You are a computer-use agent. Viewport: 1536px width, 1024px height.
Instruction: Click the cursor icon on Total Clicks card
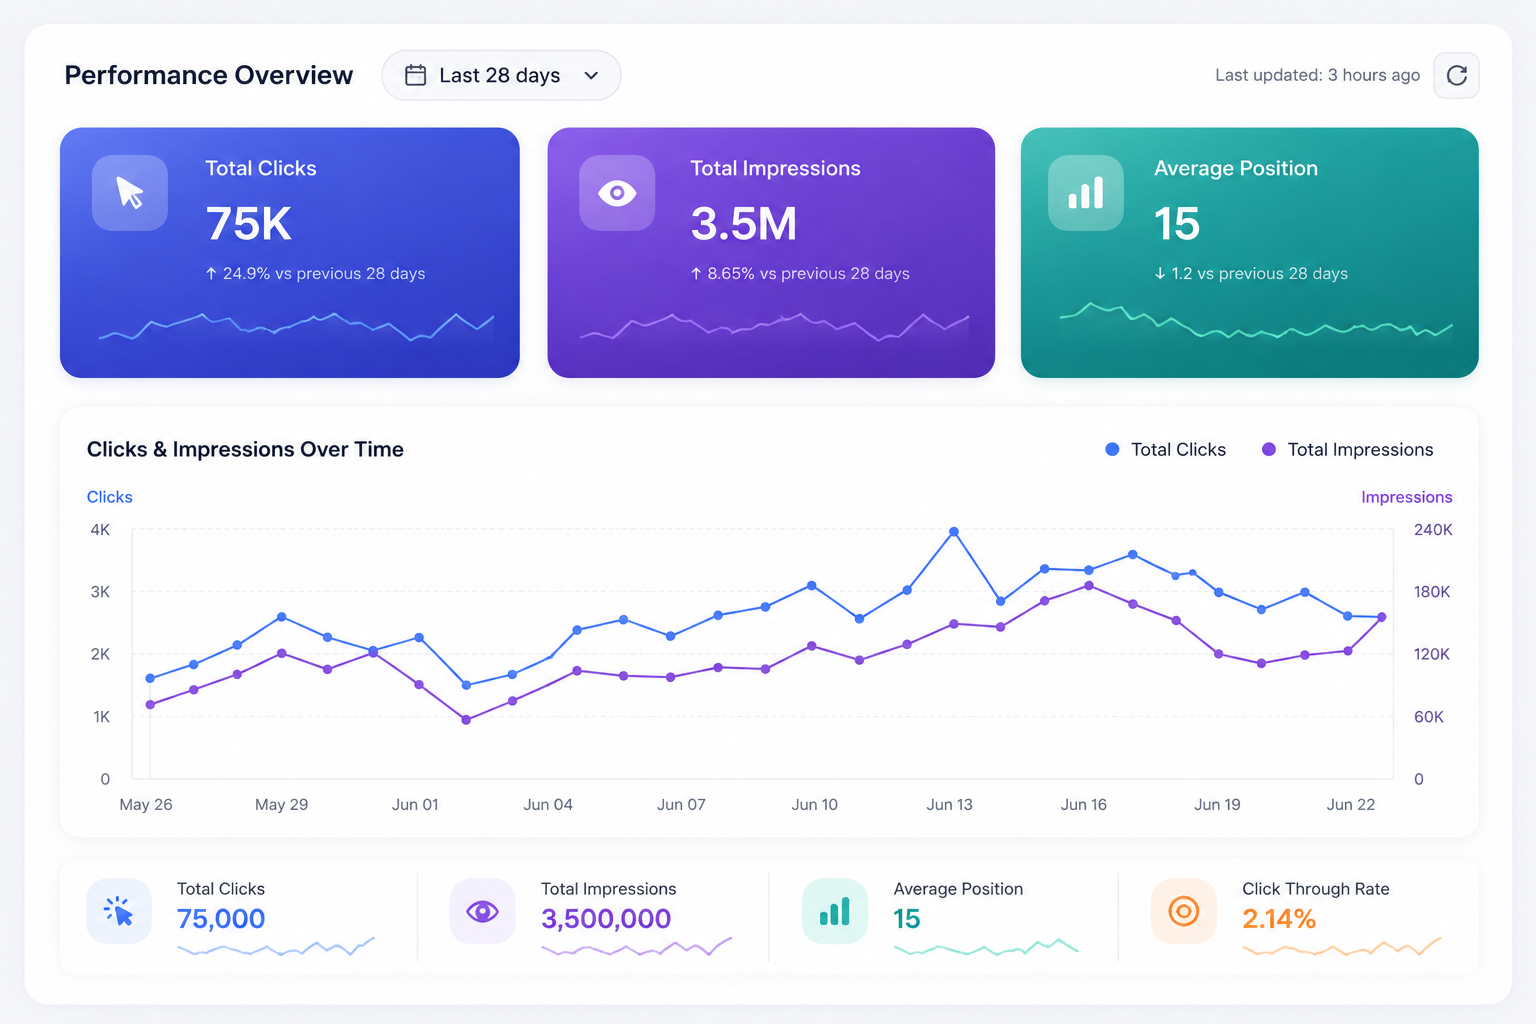pyautogui.click(x=130, y=193)
